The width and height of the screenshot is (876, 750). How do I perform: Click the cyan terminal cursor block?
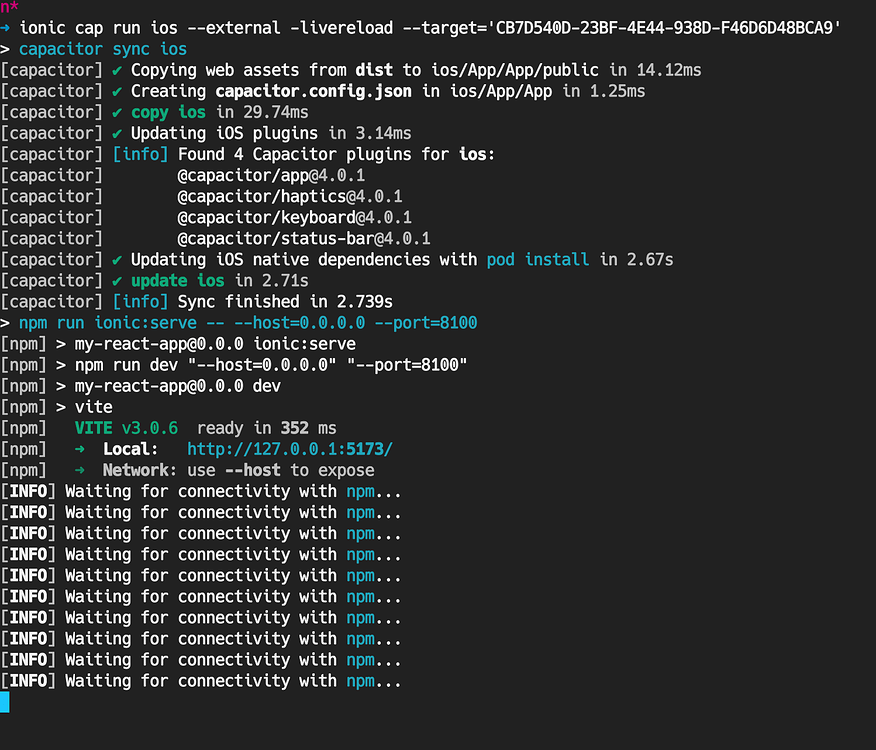pyautogui.click(x=4, y=702)
